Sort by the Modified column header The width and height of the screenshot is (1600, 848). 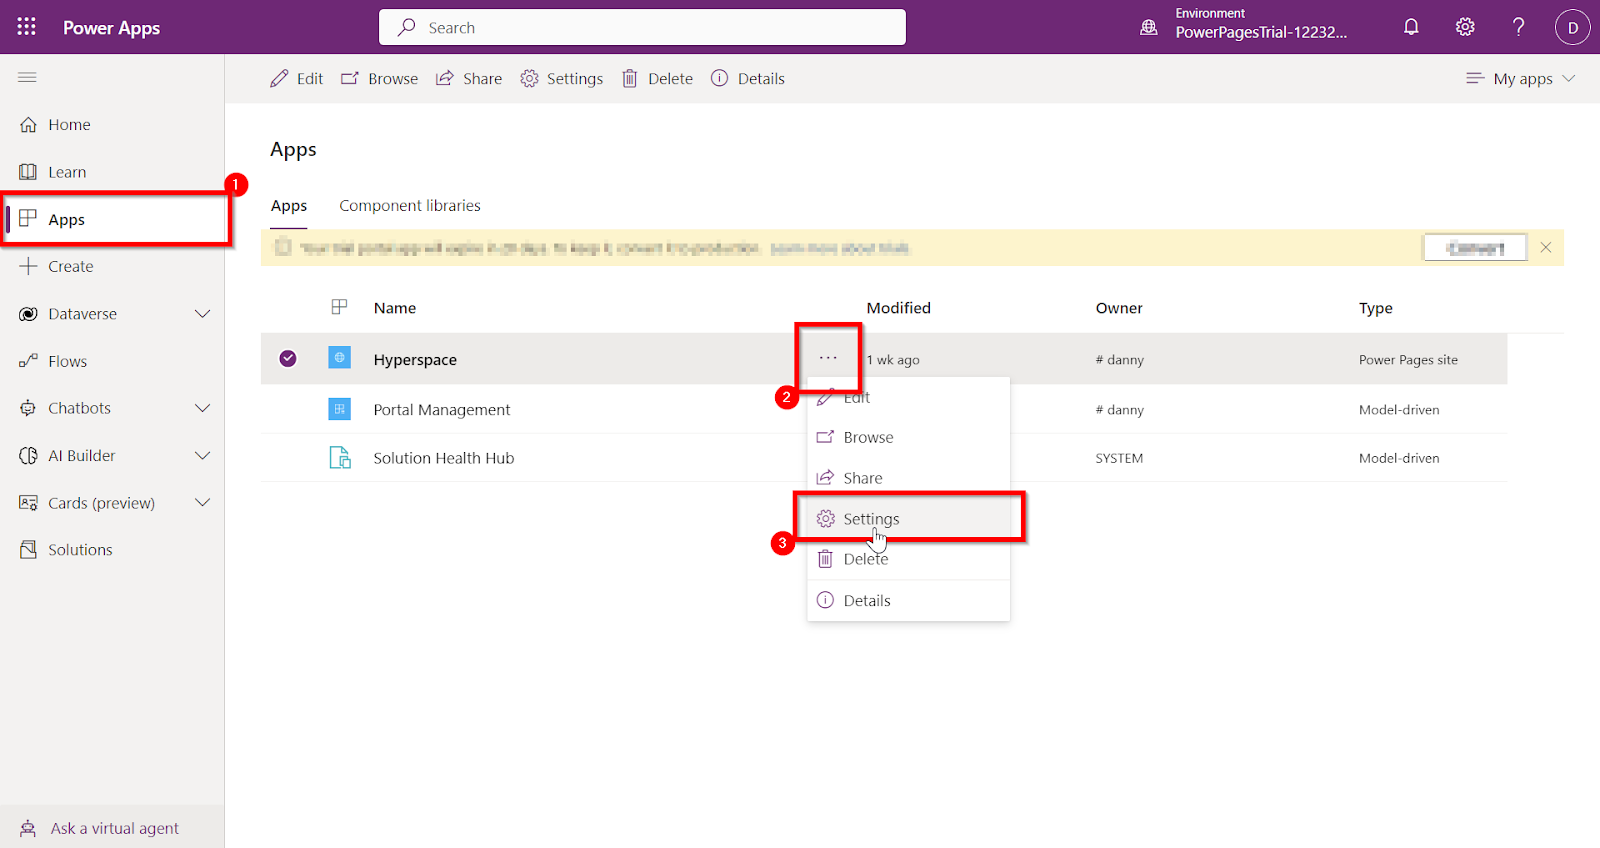[x=898, y=308]
